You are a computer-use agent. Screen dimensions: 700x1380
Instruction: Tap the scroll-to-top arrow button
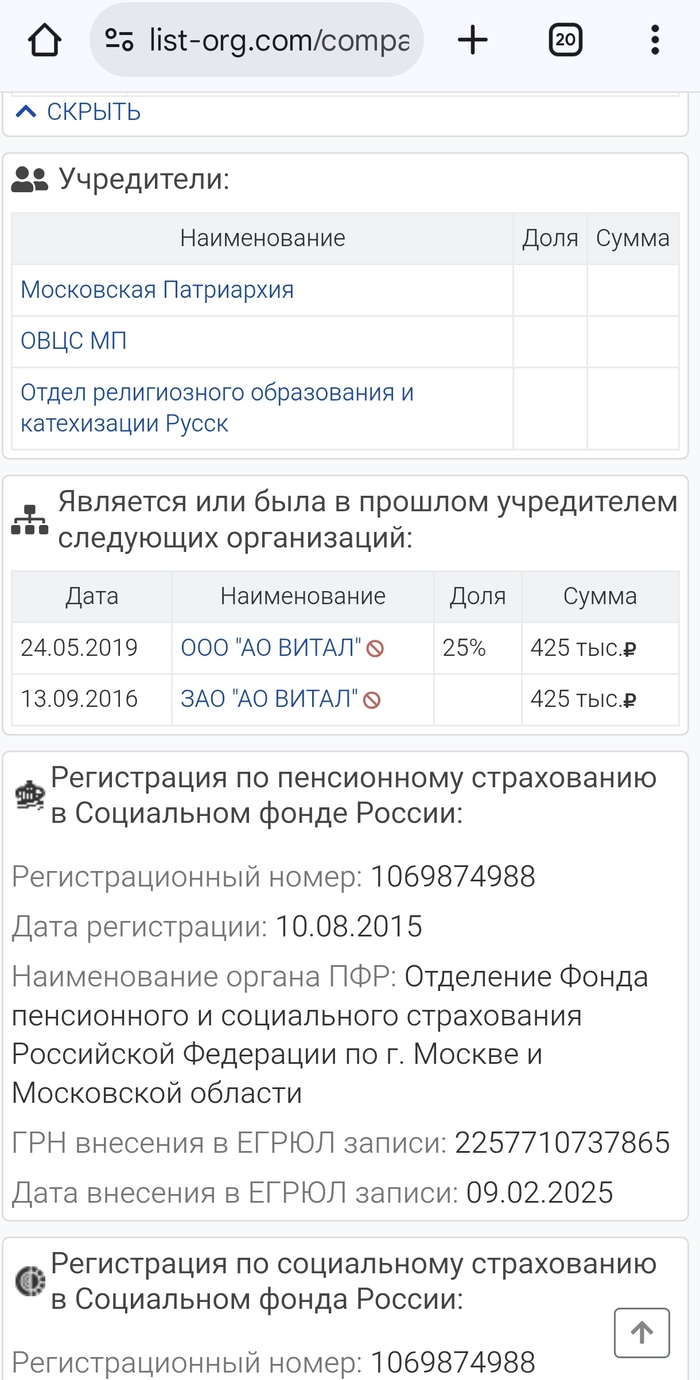click(641, 1332)
